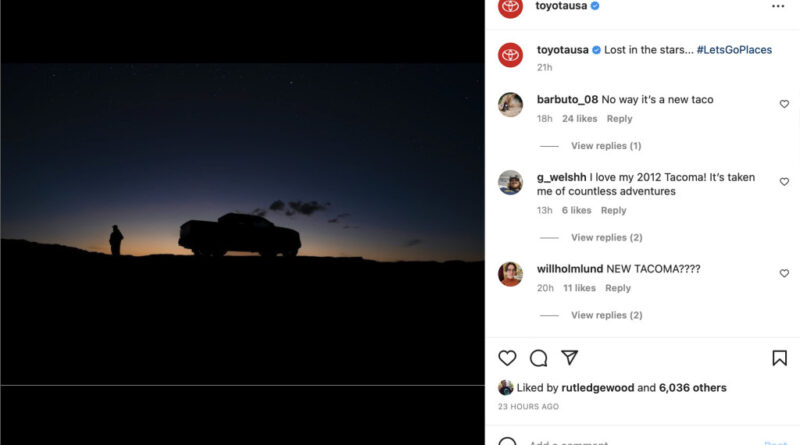Reply to barbuto_08's comment

tap(619, 118)
